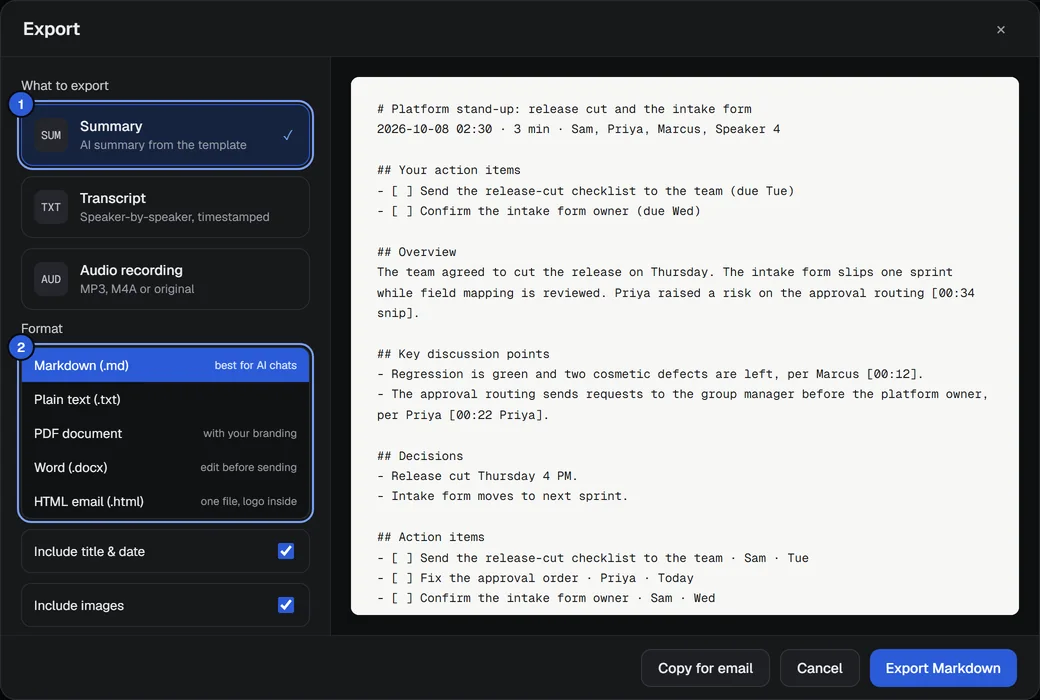Click the SUM icon badge

(x=51, y=135)
